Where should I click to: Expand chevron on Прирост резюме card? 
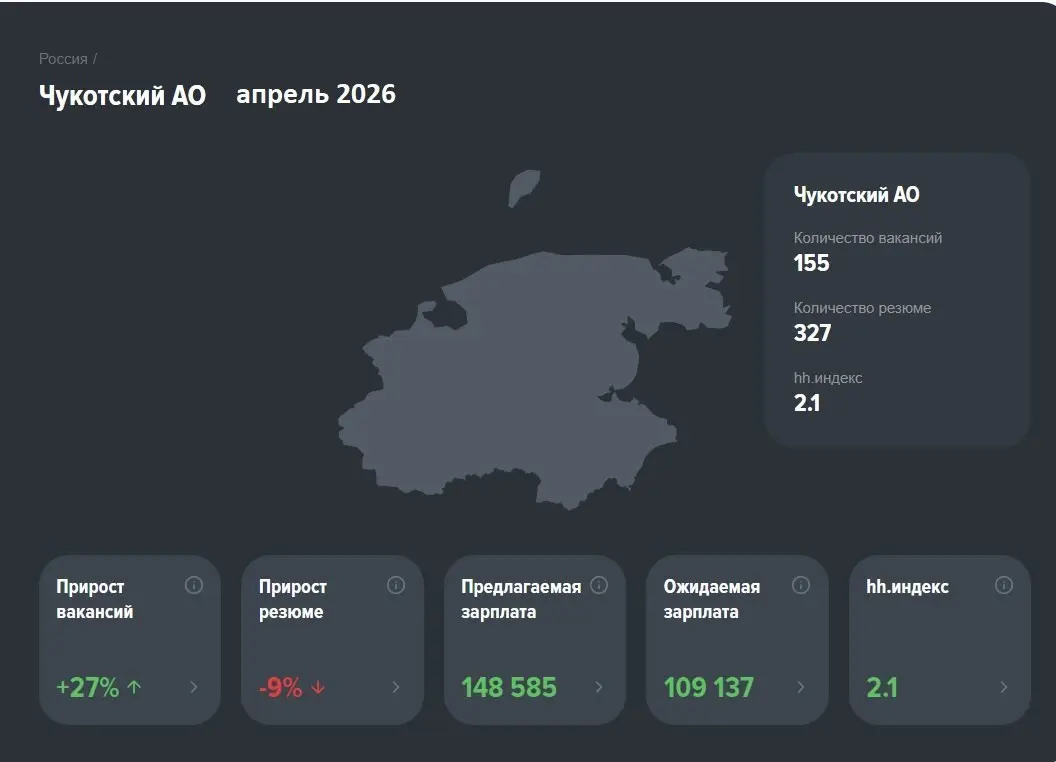point(396,687)
